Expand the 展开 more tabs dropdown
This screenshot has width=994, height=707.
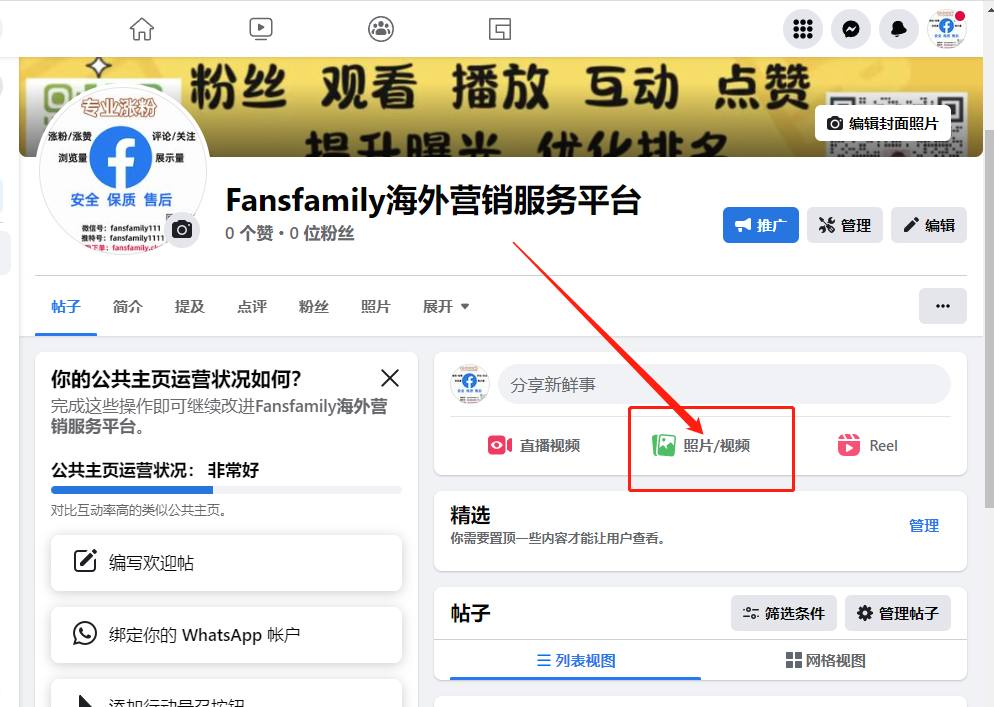[446, 307]
